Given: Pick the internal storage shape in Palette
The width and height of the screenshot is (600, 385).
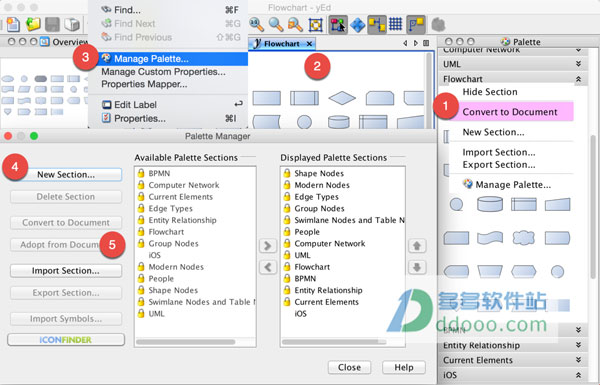Looking at the screenshot, I should tap(523, 204).
